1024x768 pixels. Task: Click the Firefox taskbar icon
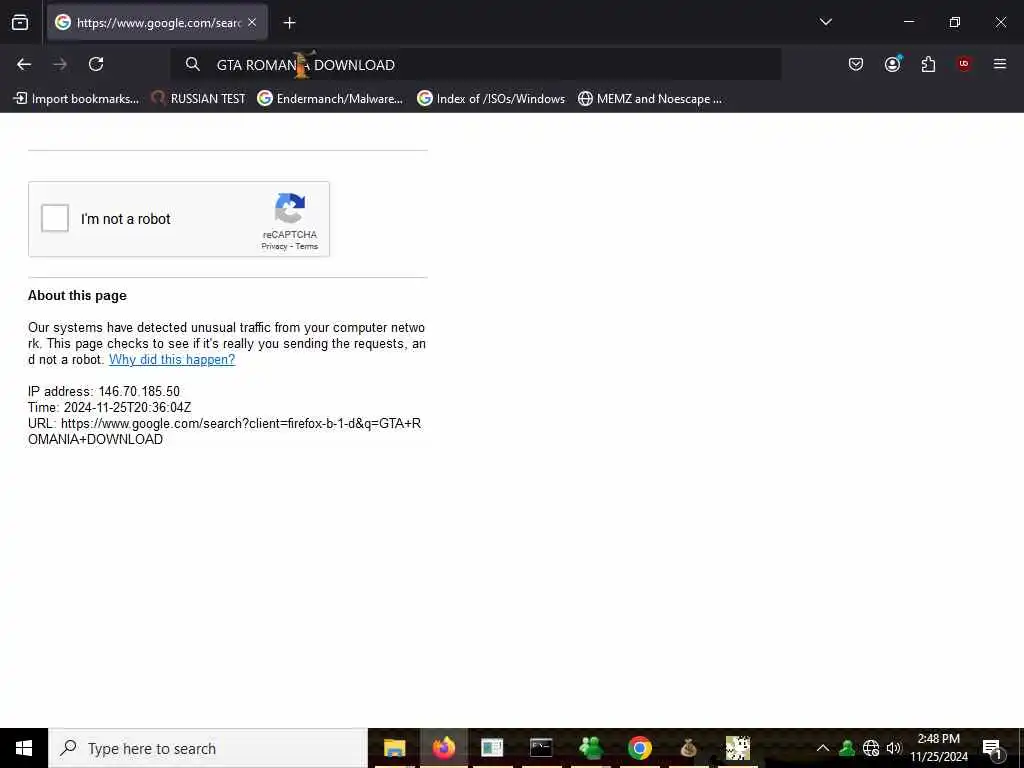[443, 748]
